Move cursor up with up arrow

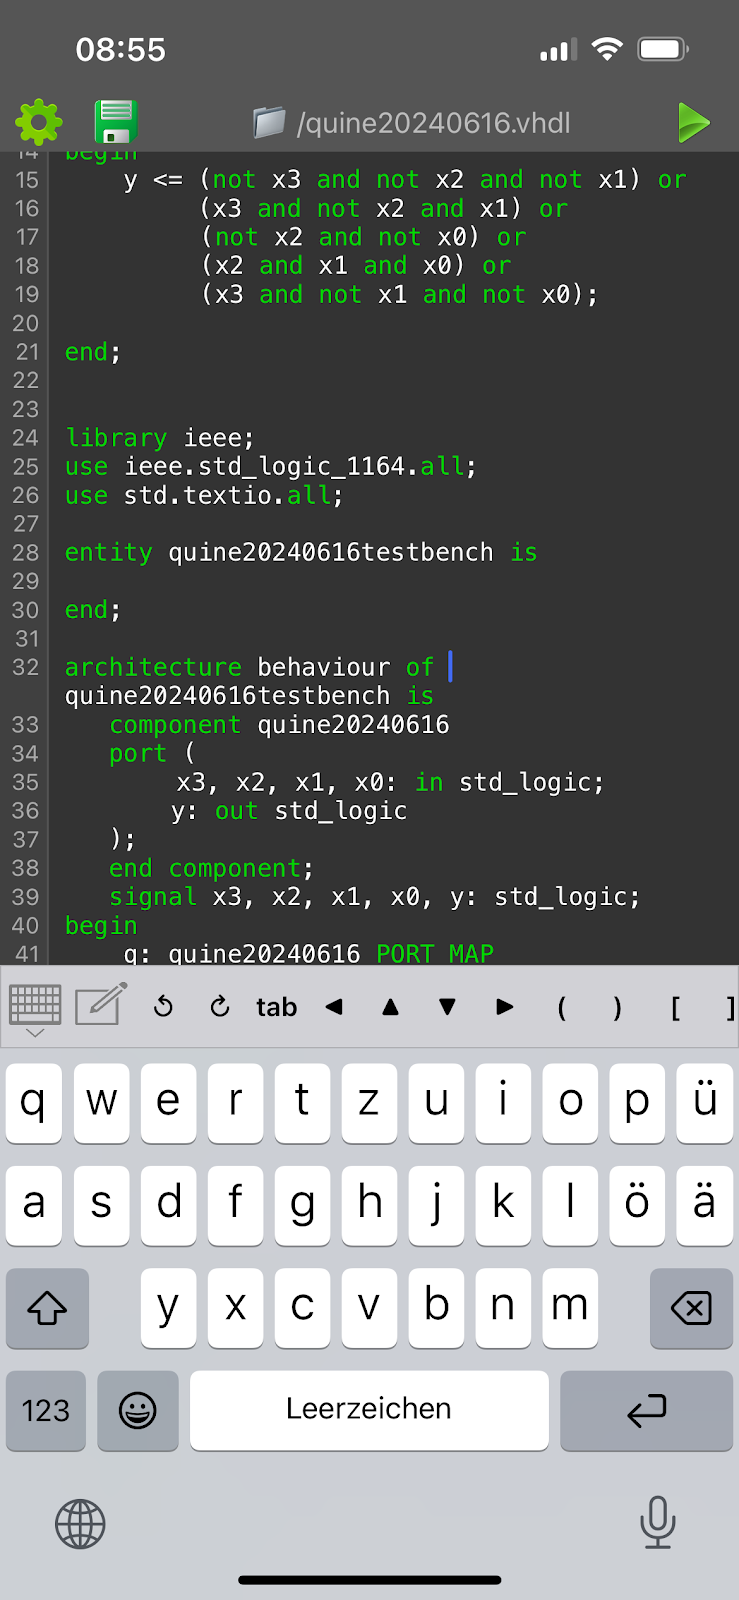(x=391, y=1007)
